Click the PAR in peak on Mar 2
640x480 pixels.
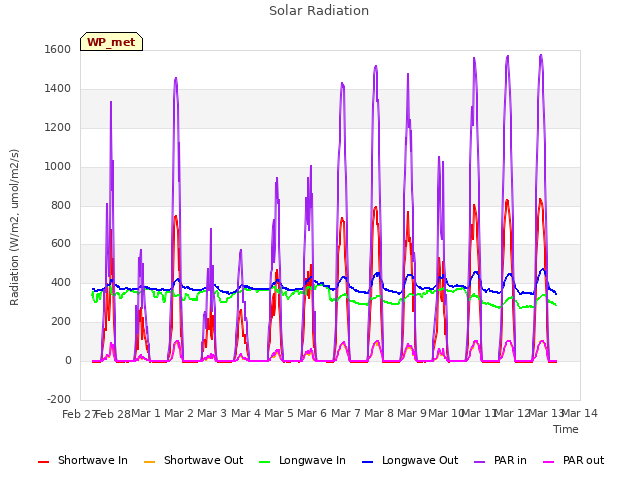click(x=176, y=78)
